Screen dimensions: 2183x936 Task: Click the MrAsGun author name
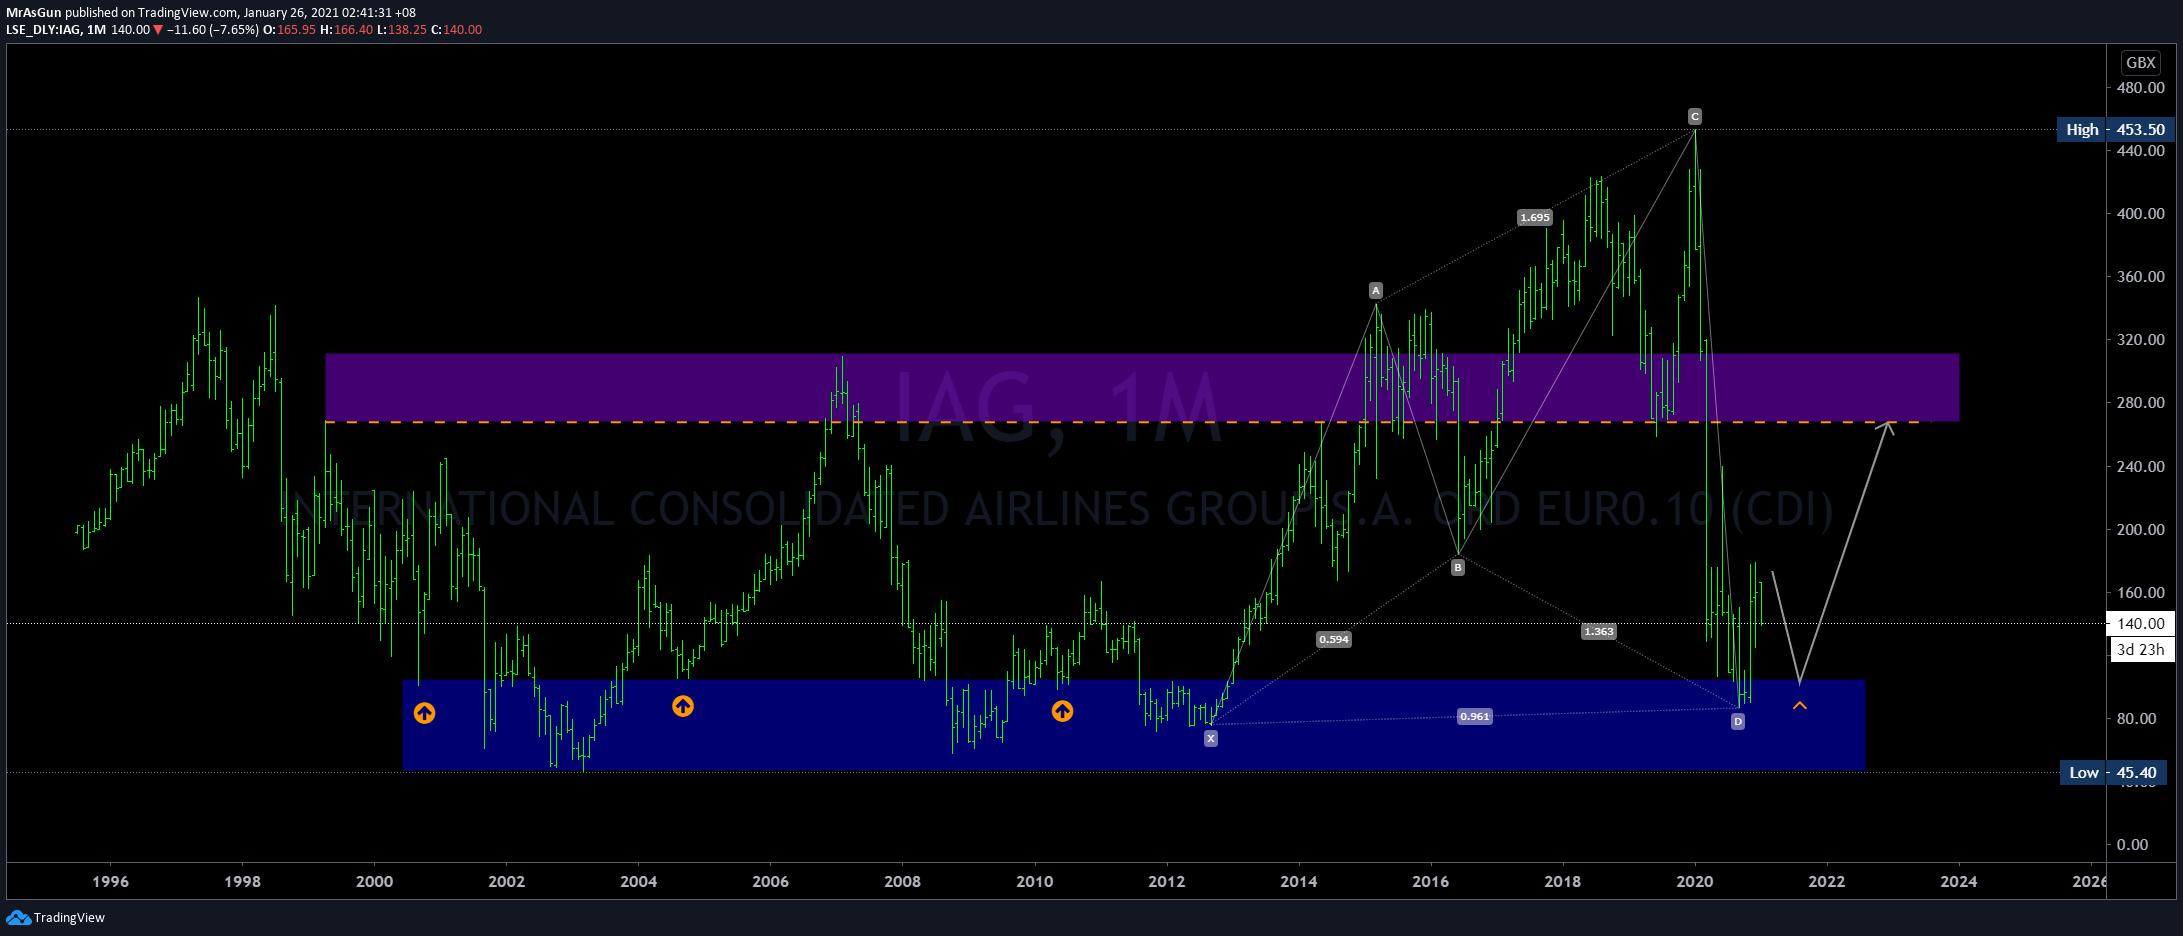coord(34,13)
